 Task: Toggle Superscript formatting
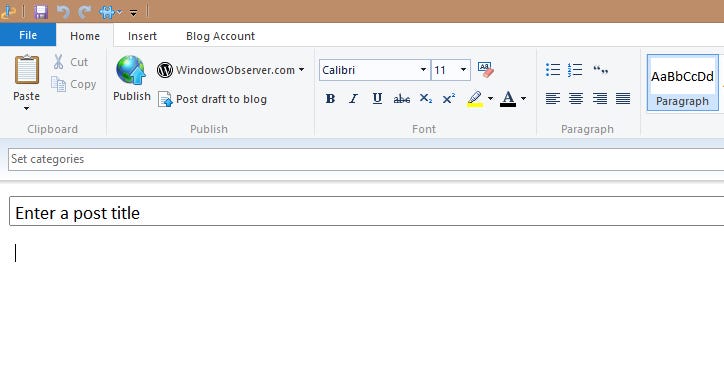[449, 98]
